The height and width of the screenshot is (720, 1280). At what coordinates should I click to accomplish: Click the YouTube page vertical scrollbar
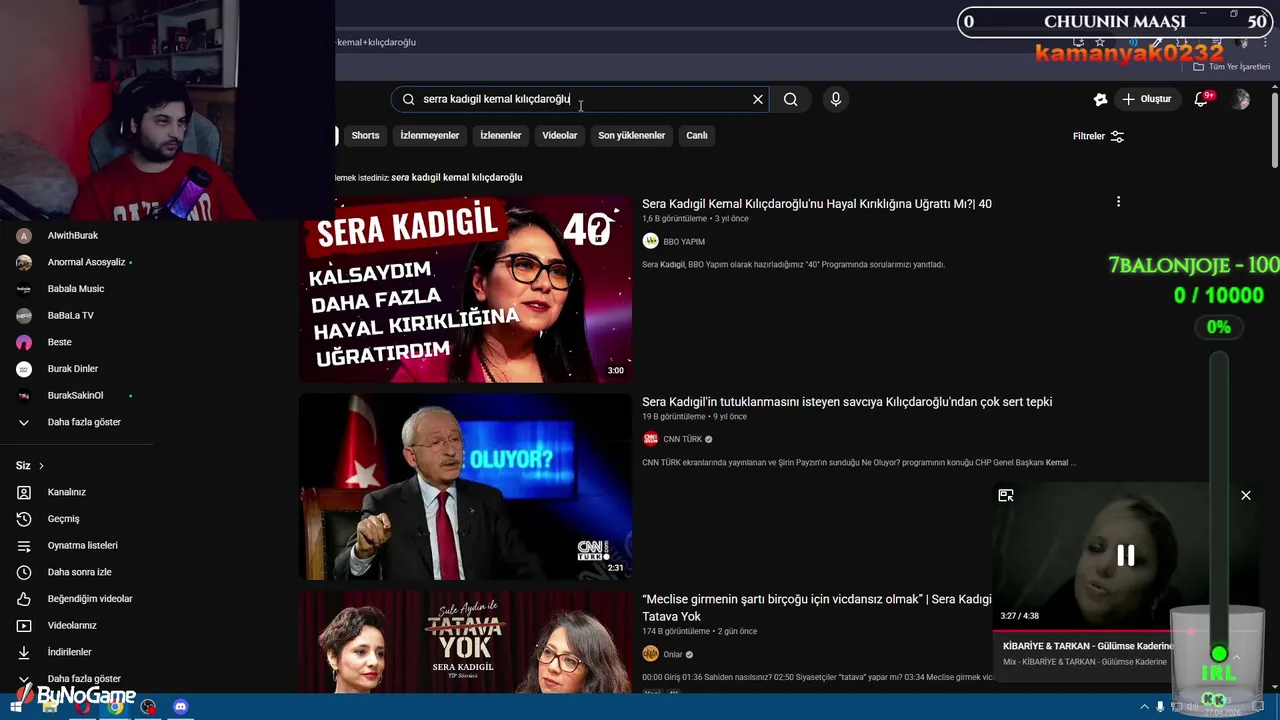[x=1274, y=130]
